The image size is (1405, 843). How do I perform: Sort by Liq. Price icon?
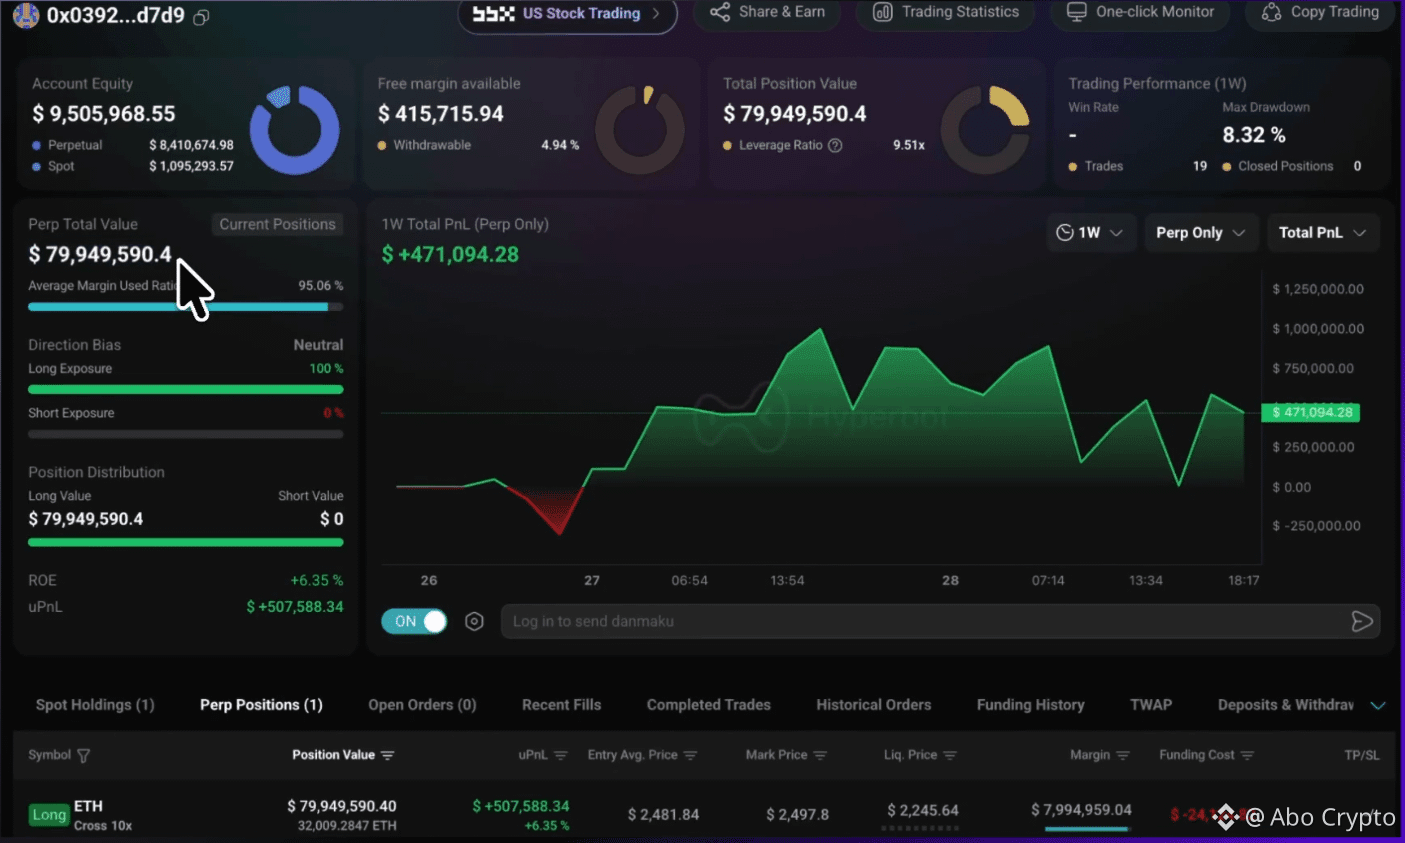tap(950, 756)
